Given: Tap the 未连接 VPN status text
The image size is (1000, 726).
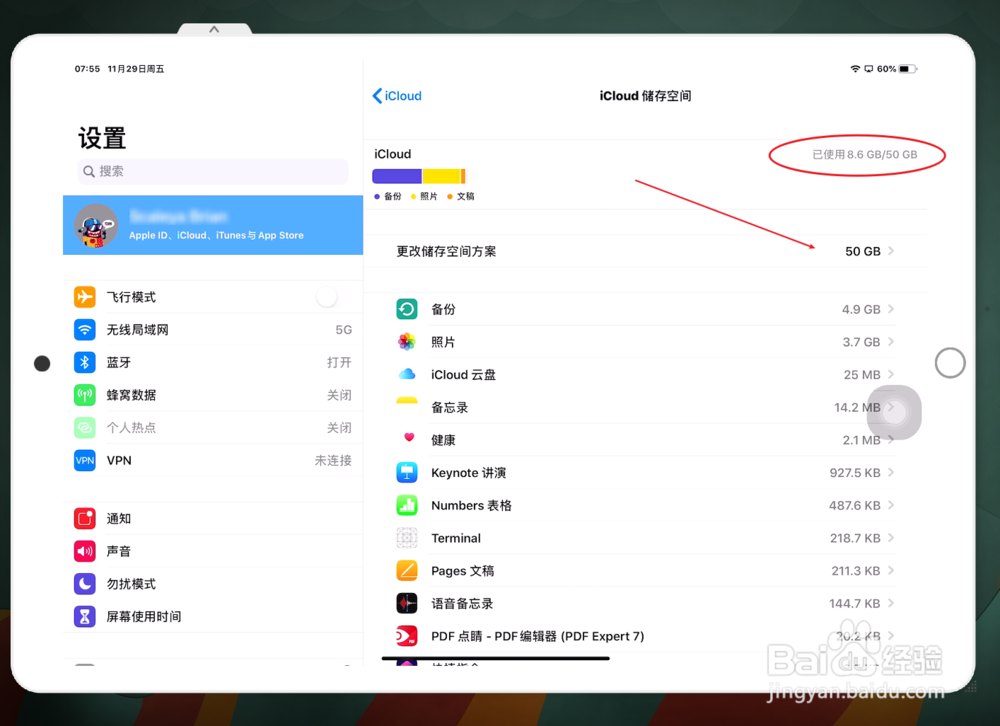Looking at the screenshot, I should [333, 460].
